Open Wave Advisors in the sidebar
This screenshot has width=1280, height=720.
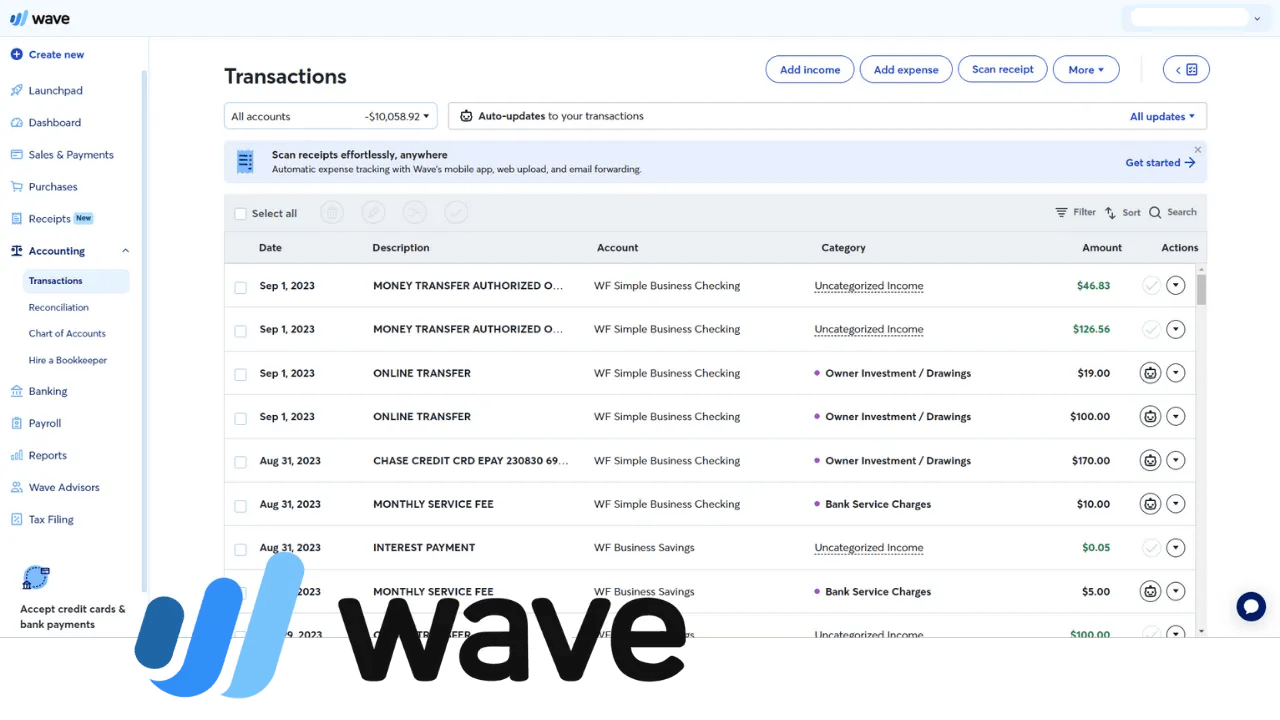click(64, 487)
